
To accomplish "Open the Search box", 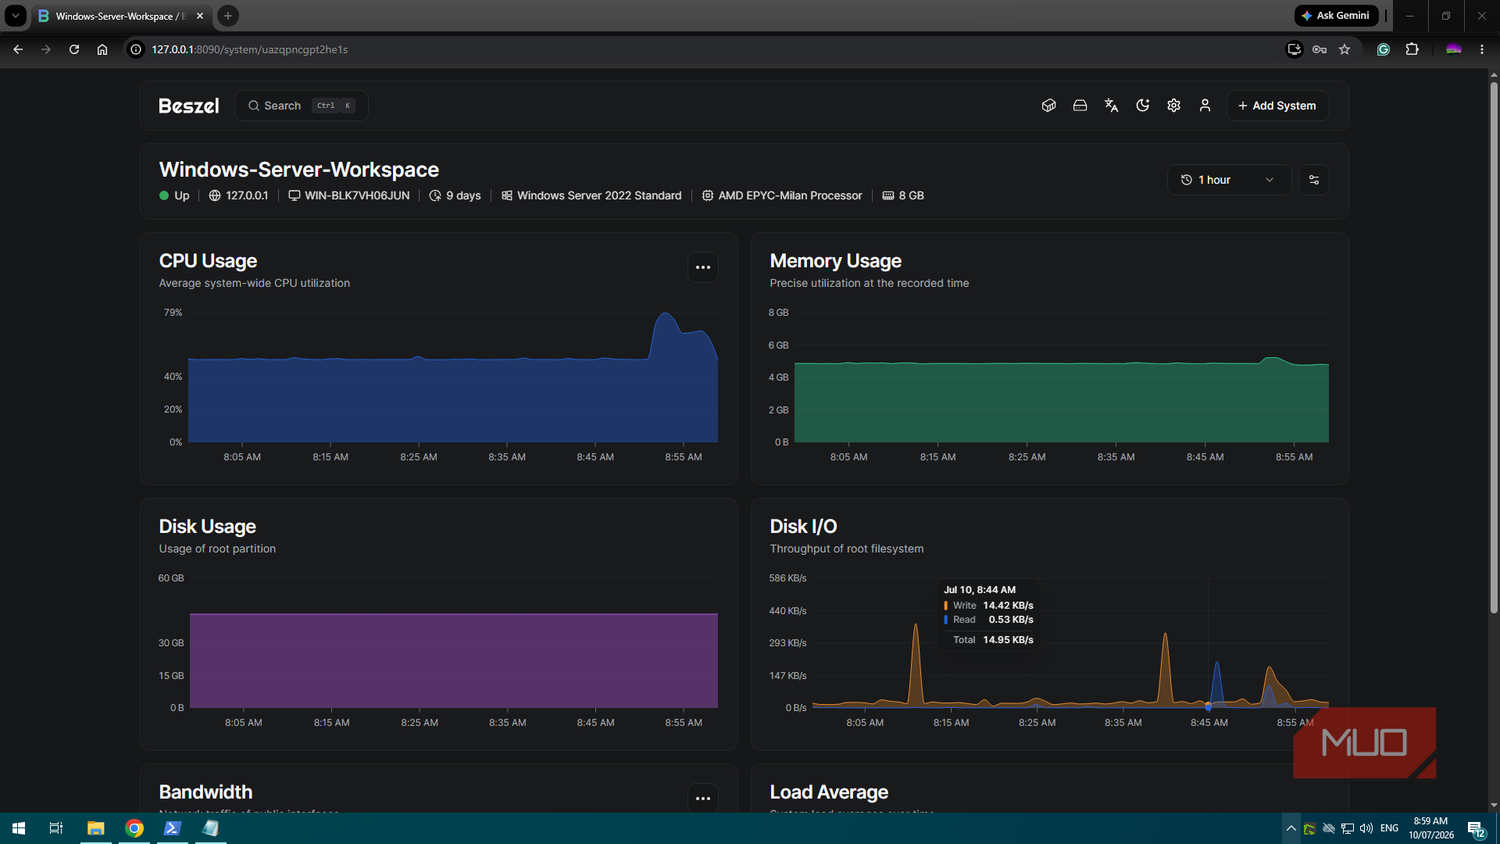I will pyautogui.click(x=301, y=105).
